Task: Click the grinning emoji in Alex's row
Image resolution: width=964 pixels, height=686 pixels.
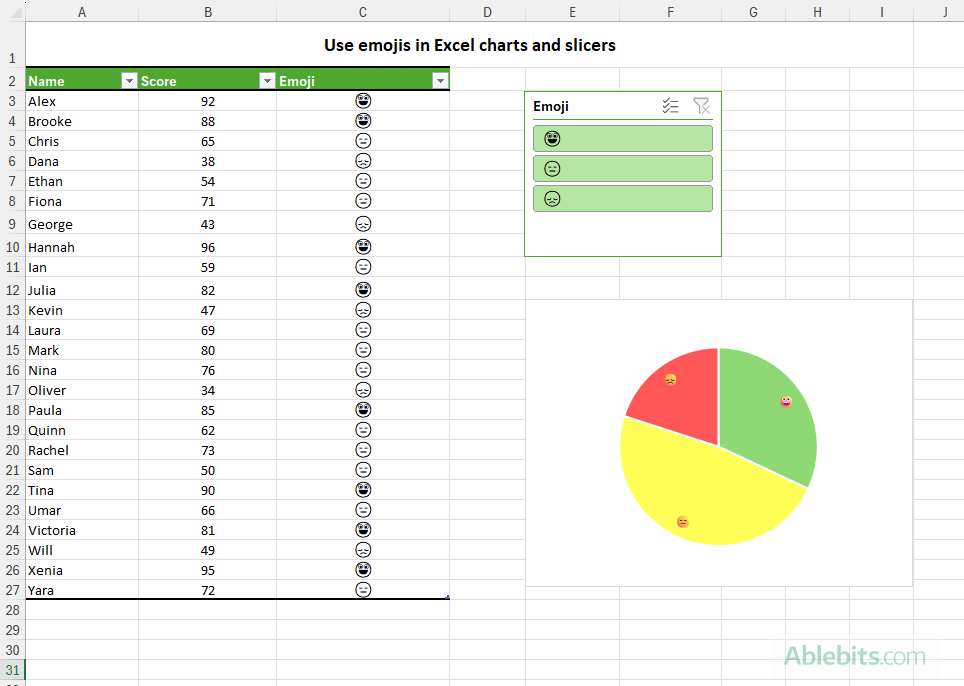Action: tap(363, 100)
